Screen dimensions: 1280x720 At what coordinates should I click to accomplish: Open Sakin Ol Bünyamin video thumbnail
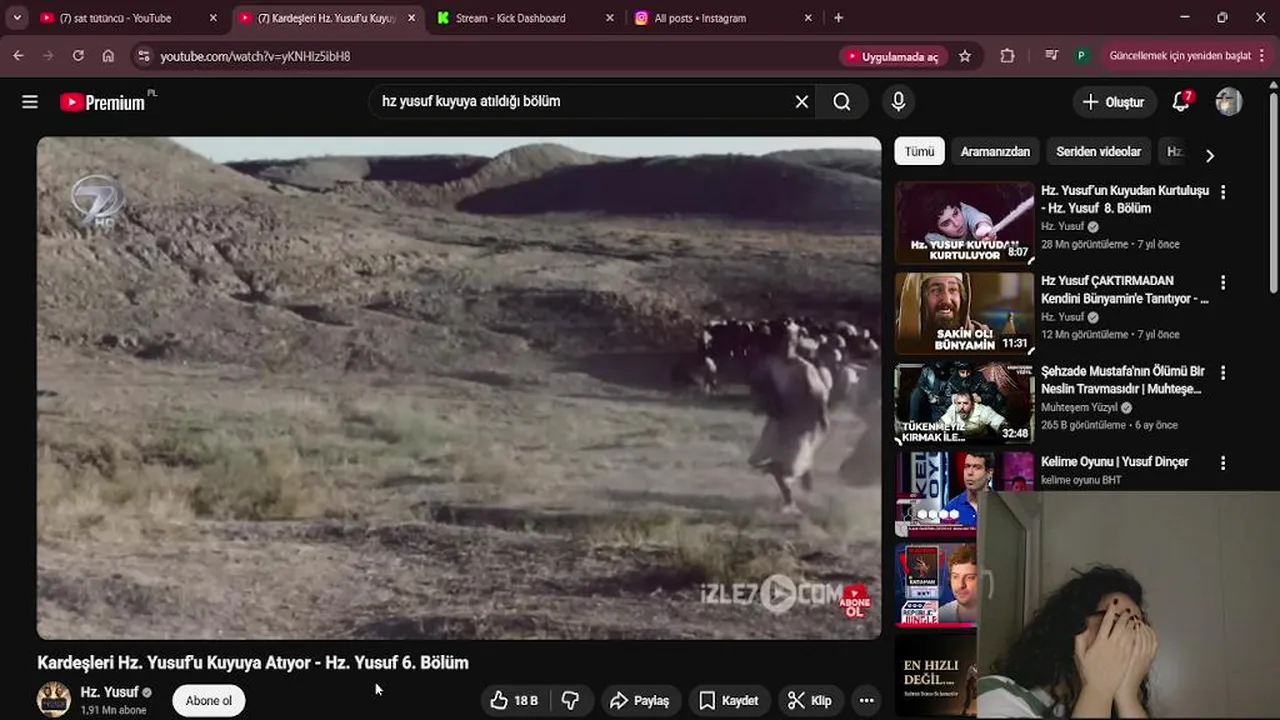[964, 313]
